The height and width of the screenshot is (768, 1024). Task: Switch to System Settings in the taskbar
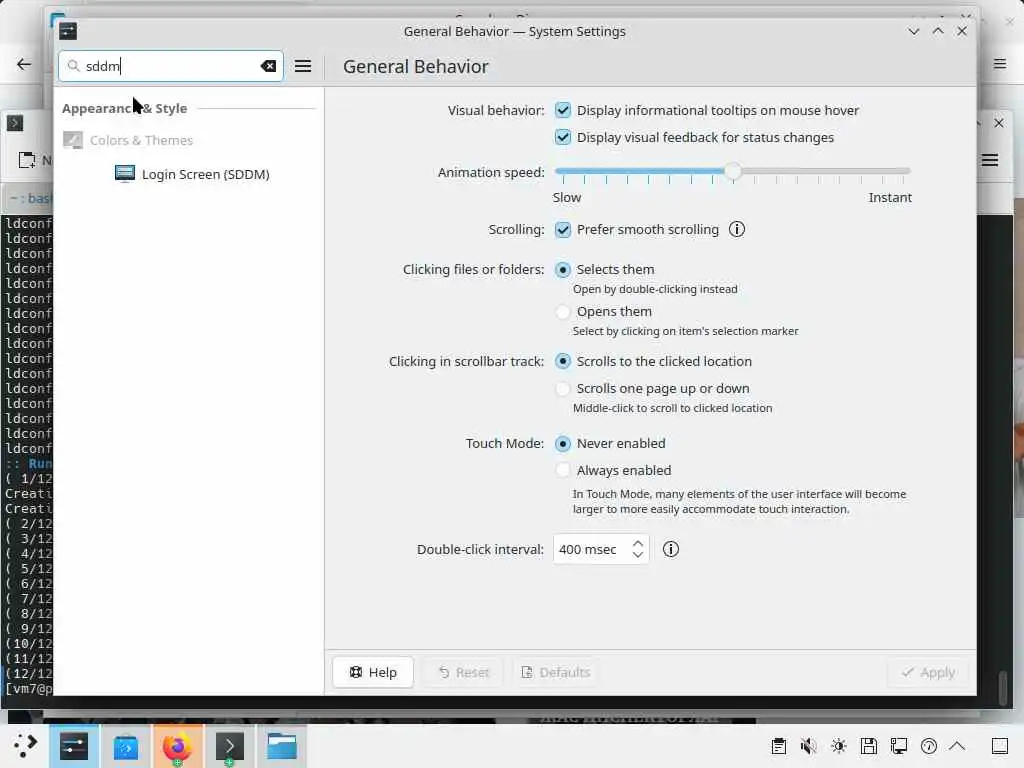coord(74,746)
